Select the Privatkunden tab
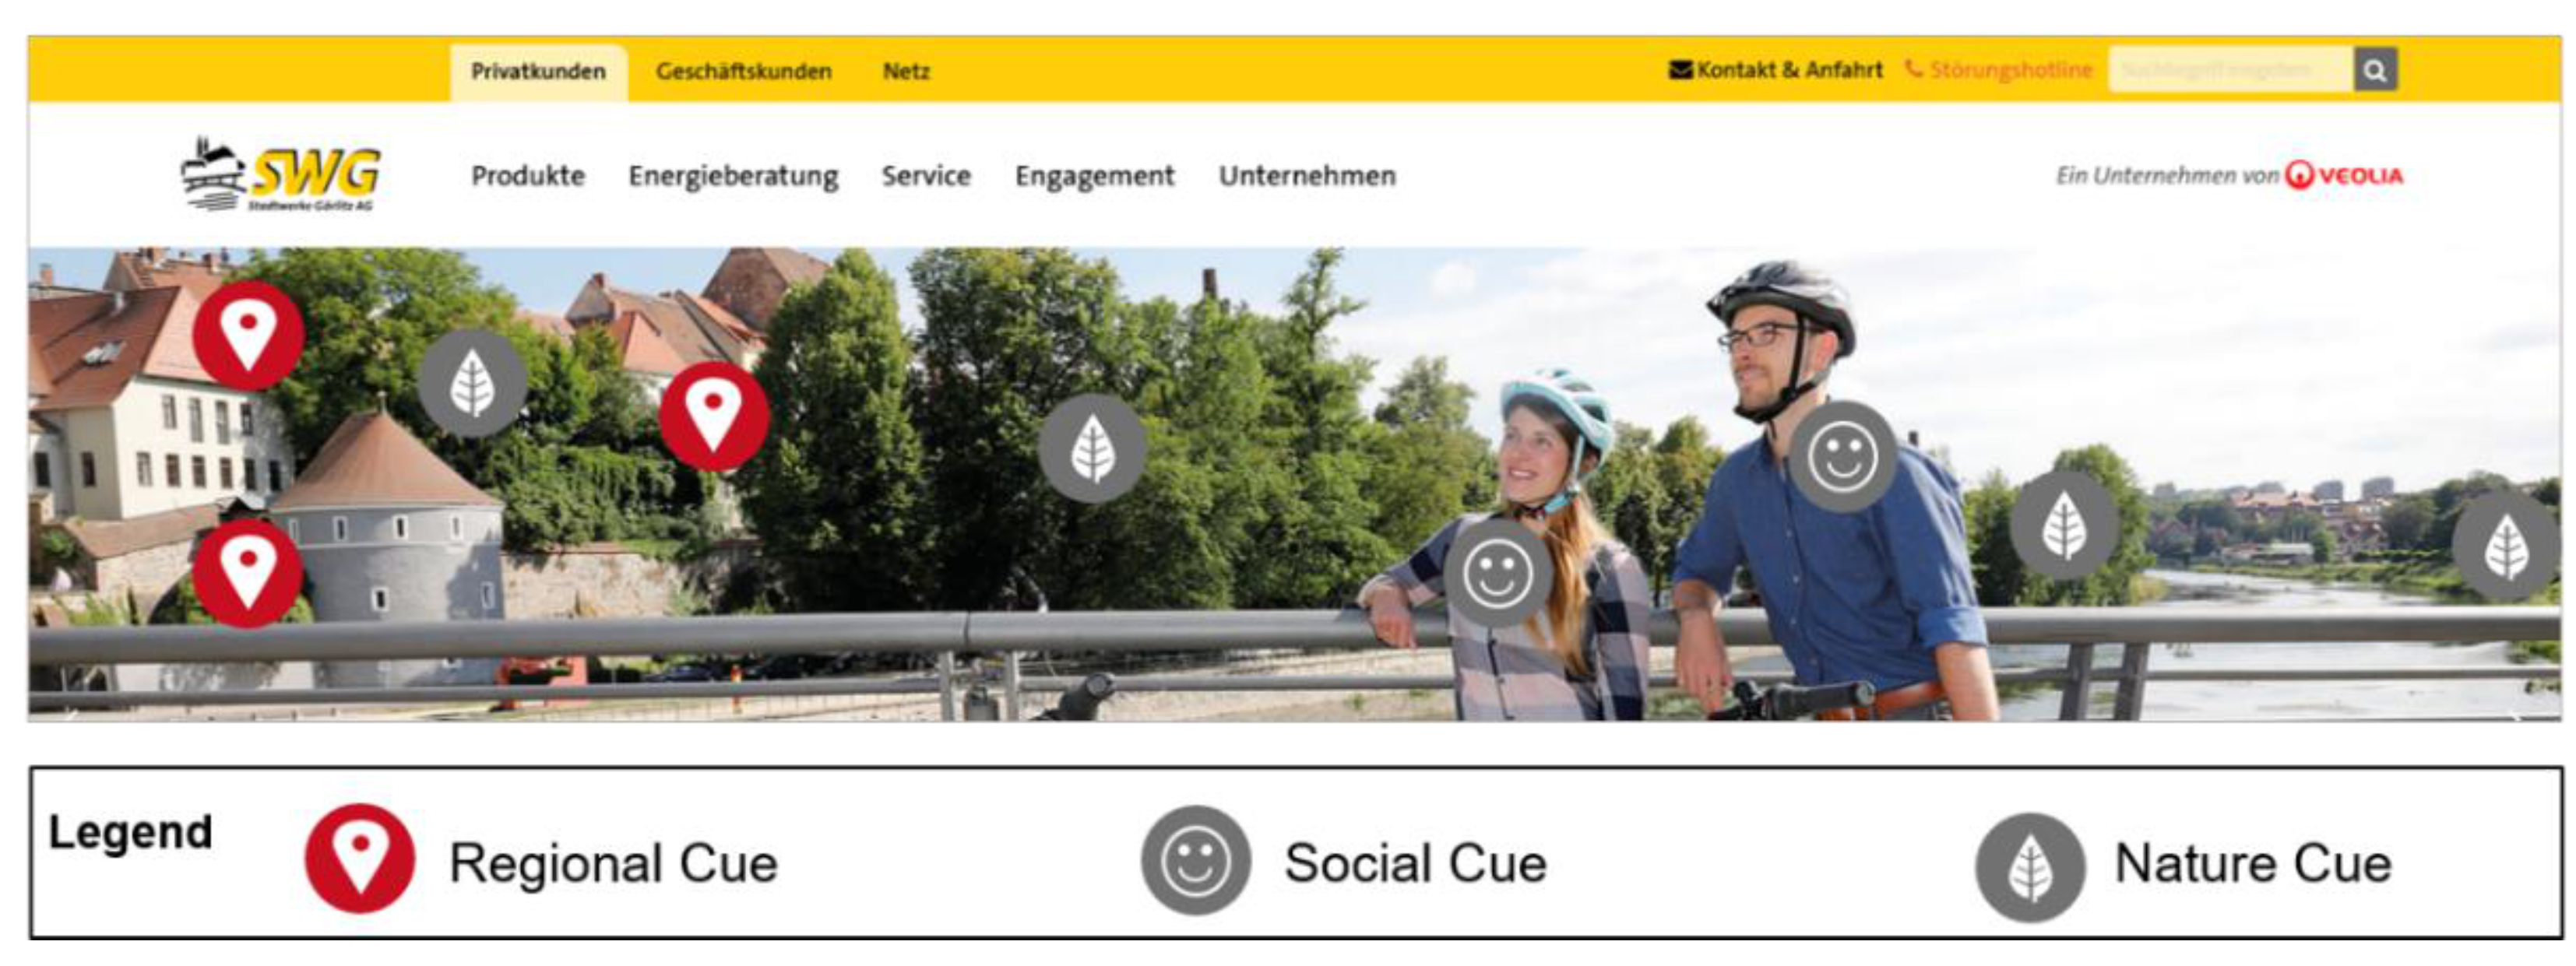The width and height of the screenshot is (2576, 966). coord(538,72)
